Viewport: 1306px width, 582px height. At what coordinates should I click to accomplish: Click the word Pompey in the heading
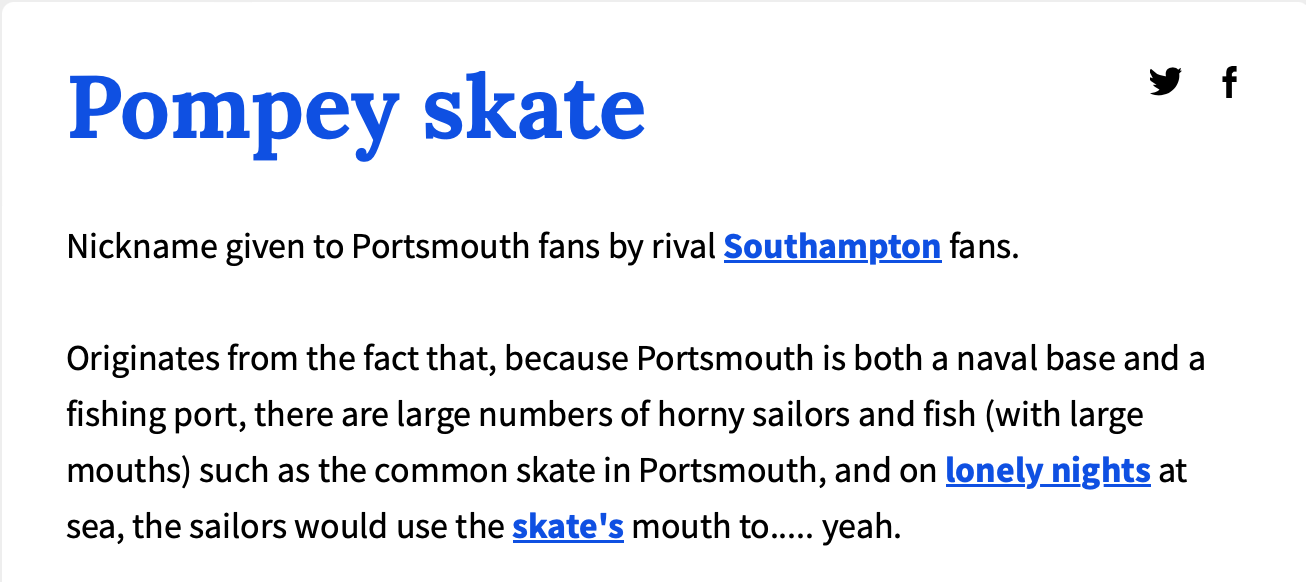coord(234,112)
